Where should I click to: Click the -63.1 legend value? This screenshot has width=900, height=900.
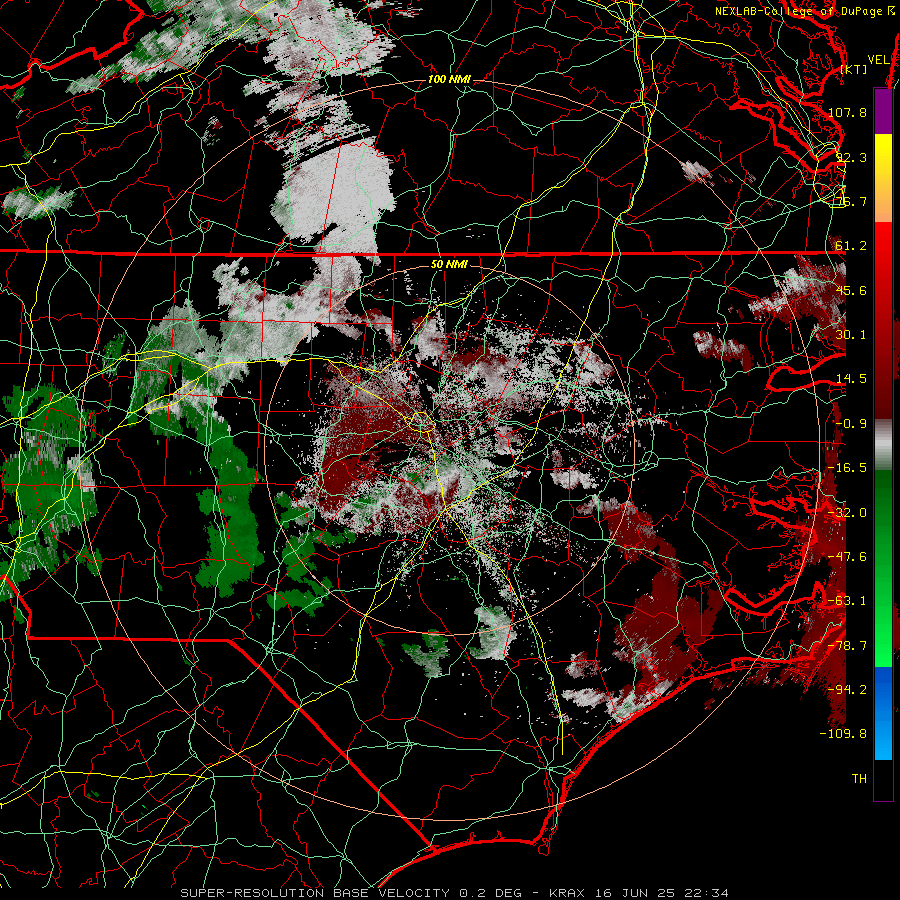tap(847, 601)
